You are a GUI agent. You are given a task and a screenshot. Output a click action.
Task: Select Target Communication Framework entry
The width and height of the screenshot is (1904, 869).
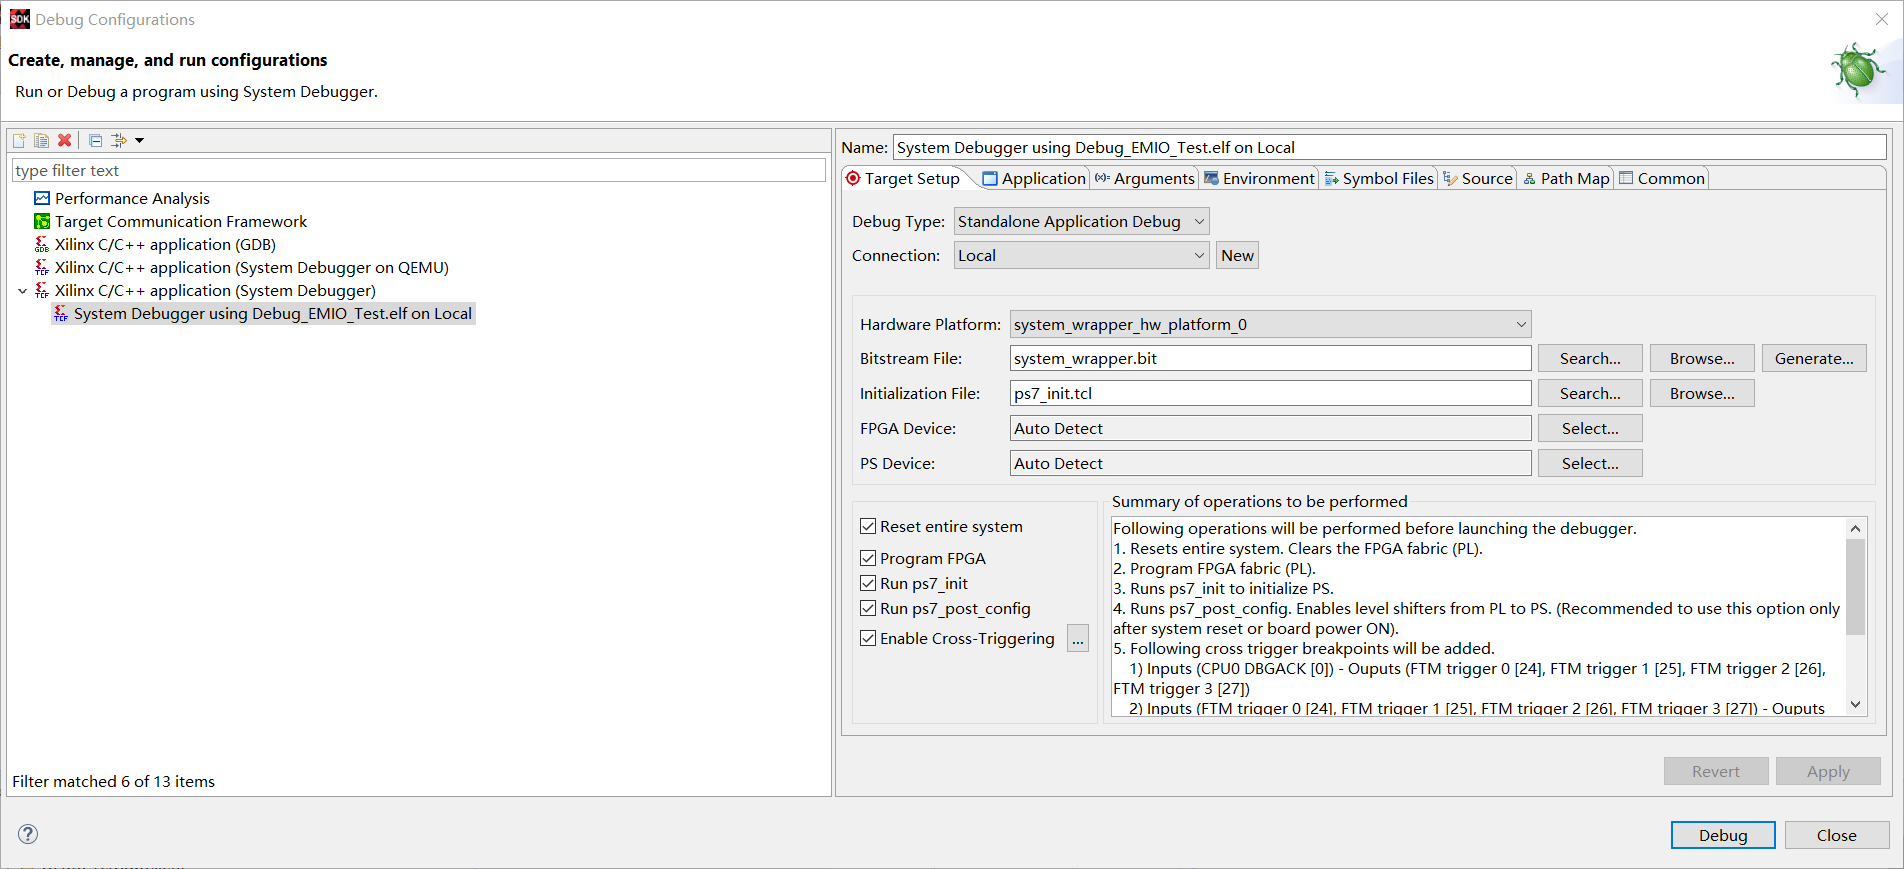pyautogui.click(x=181, y=221)
